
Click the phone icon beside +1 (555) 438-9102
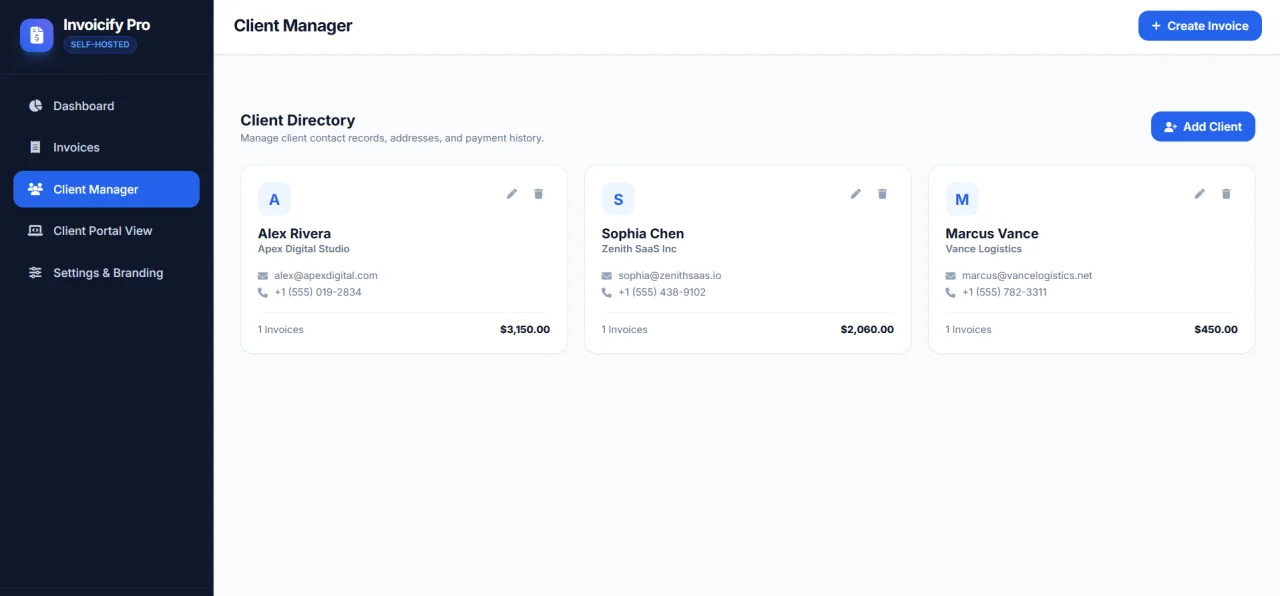point(607,293)
